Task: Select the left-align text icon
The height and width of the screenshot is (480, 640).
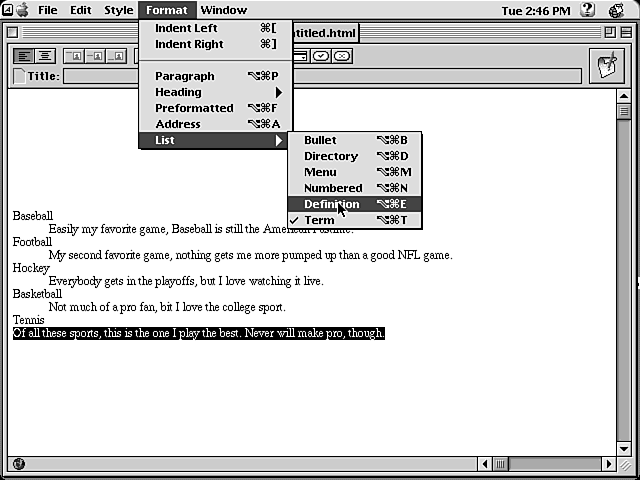Action: [24, 56]
